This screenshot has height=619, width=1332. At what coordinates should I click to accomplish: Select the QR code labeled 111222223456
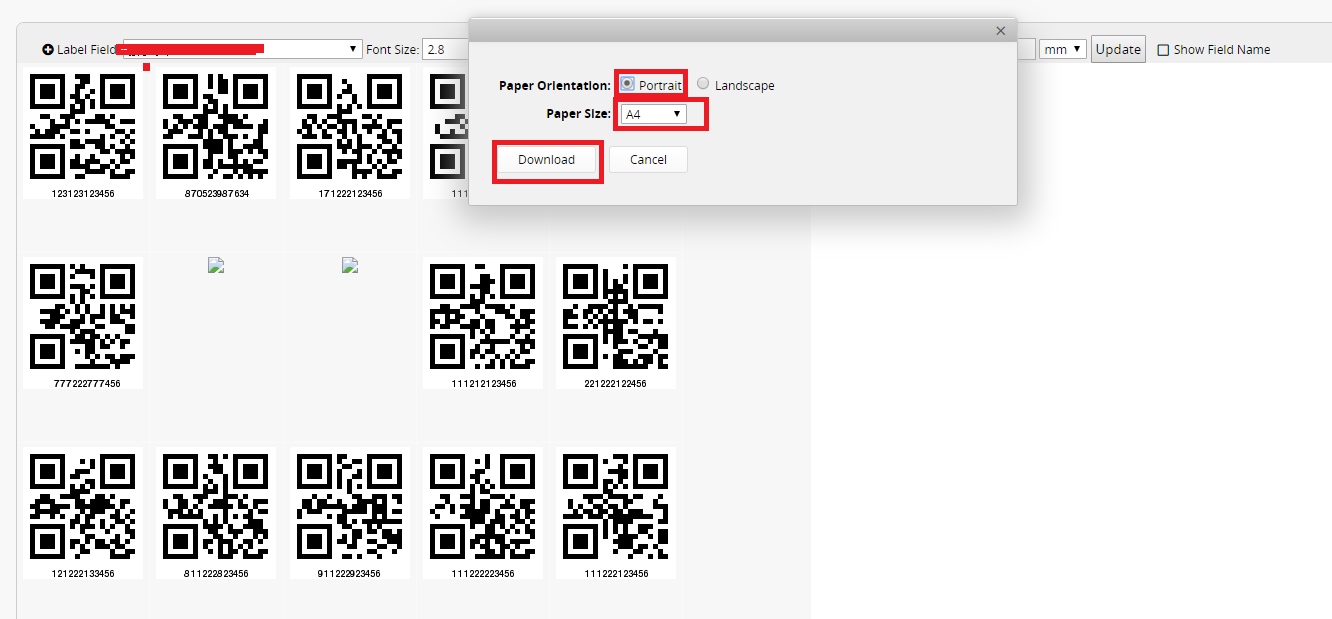(x=483, y=506)
